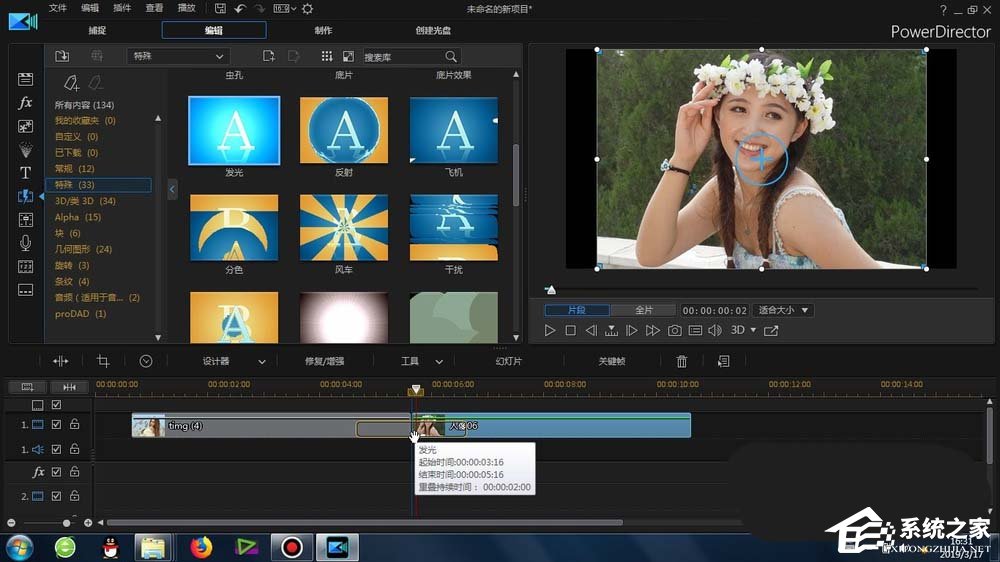Switch preview to 全片 mode

[644, 310]
